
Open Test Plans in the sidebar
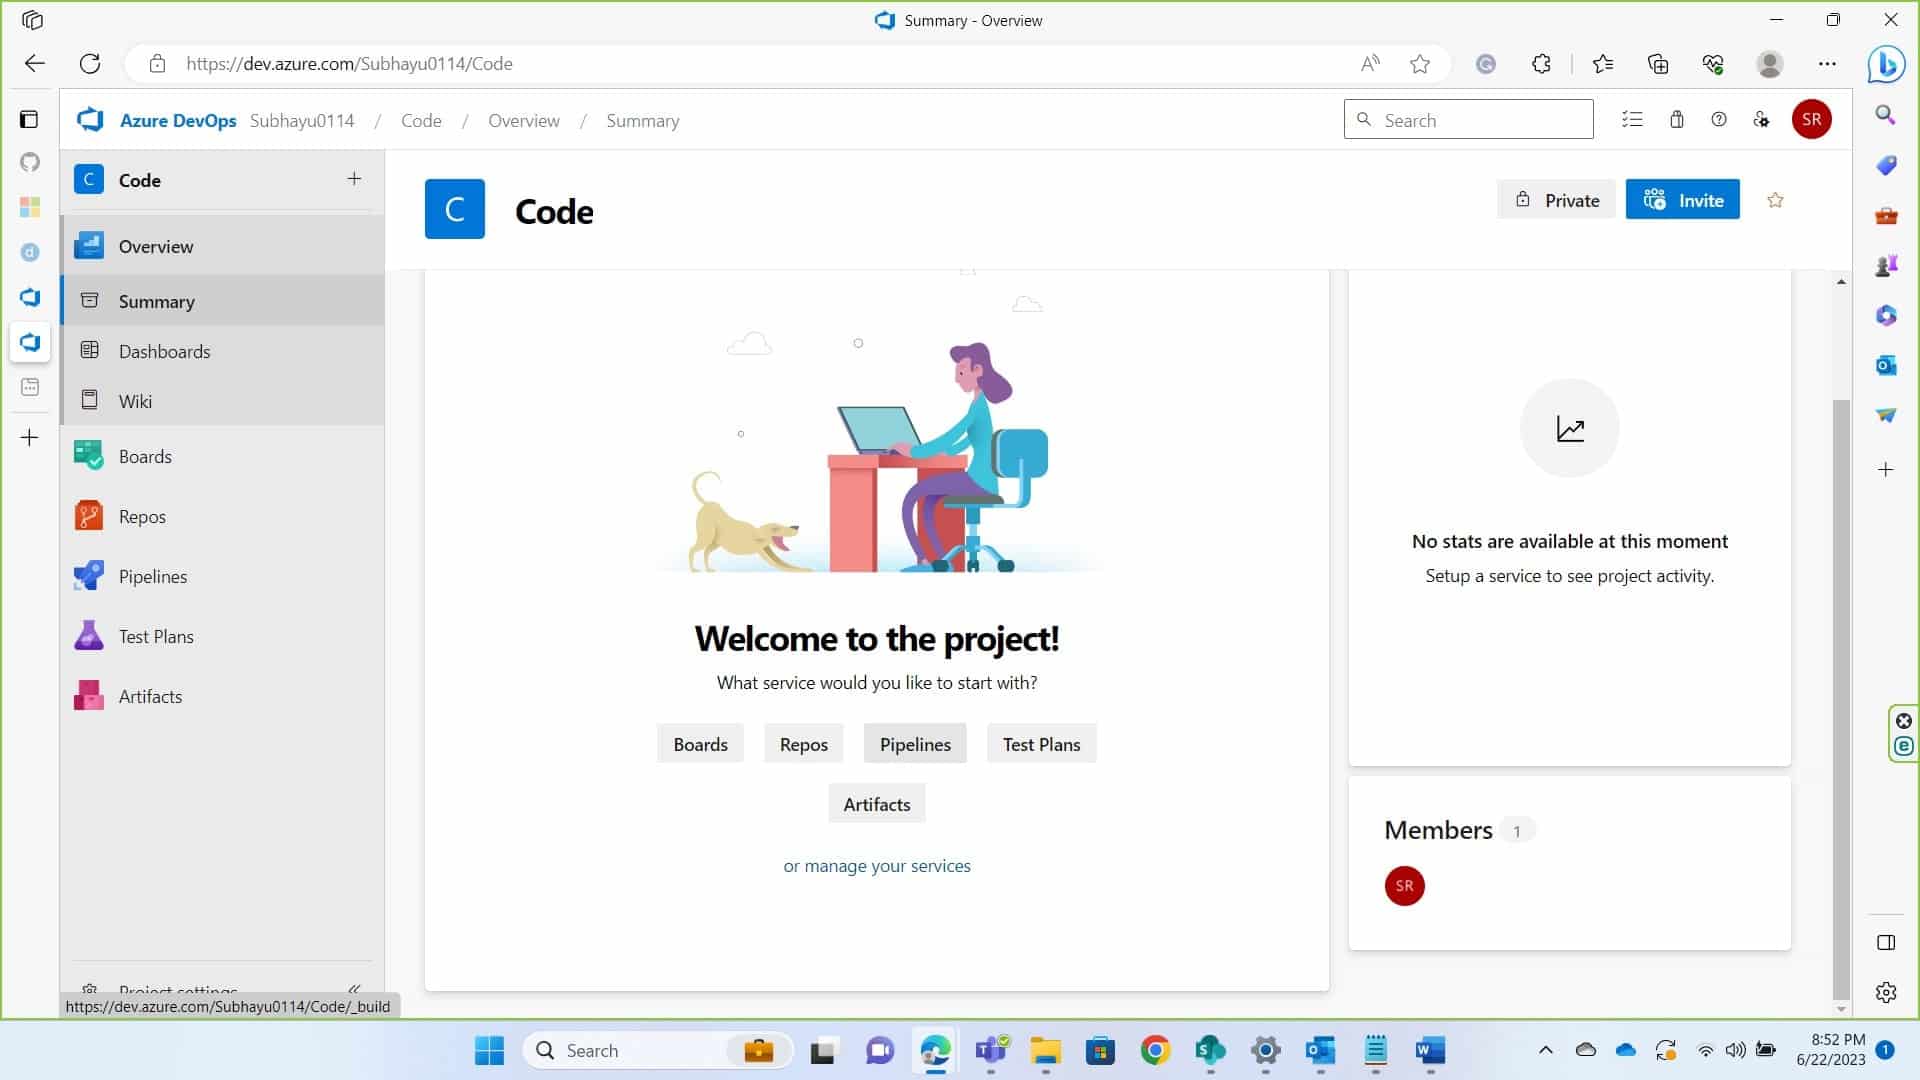coord(155,636)
